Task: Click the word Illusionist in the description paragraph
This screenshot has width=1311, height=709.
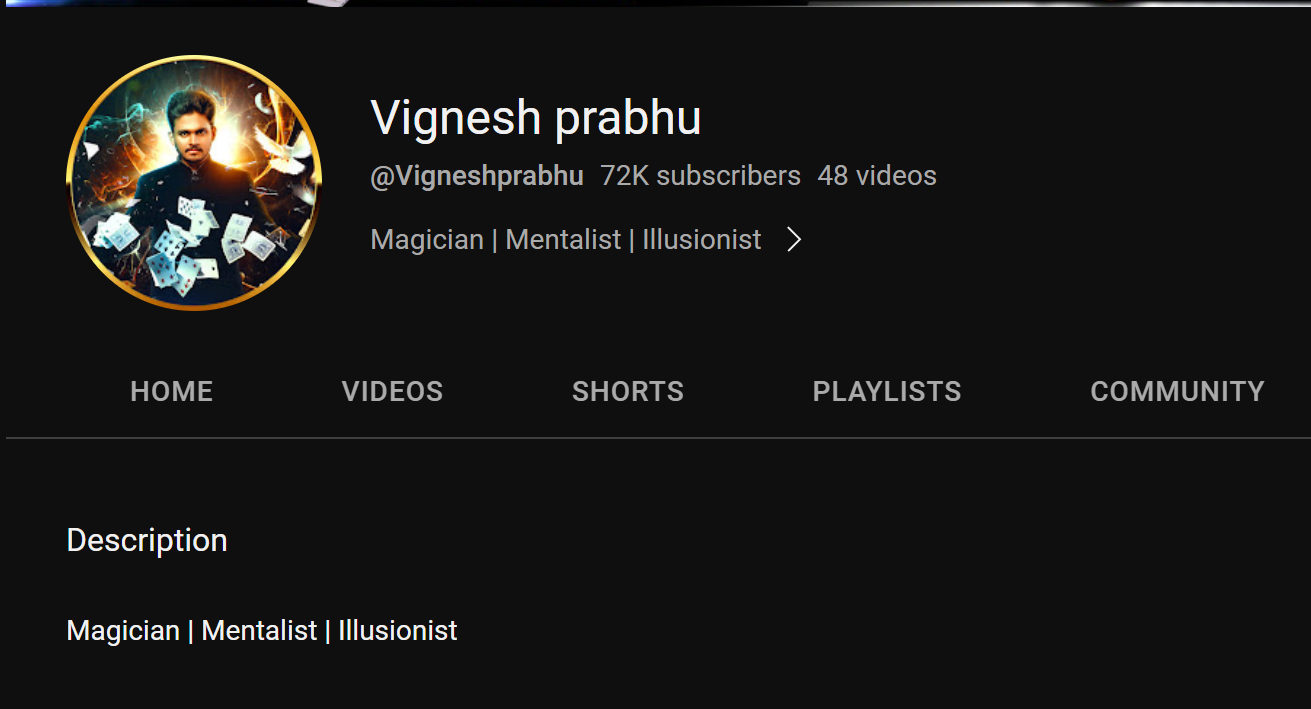Action: pyautogui.click(x=397, y=631)
